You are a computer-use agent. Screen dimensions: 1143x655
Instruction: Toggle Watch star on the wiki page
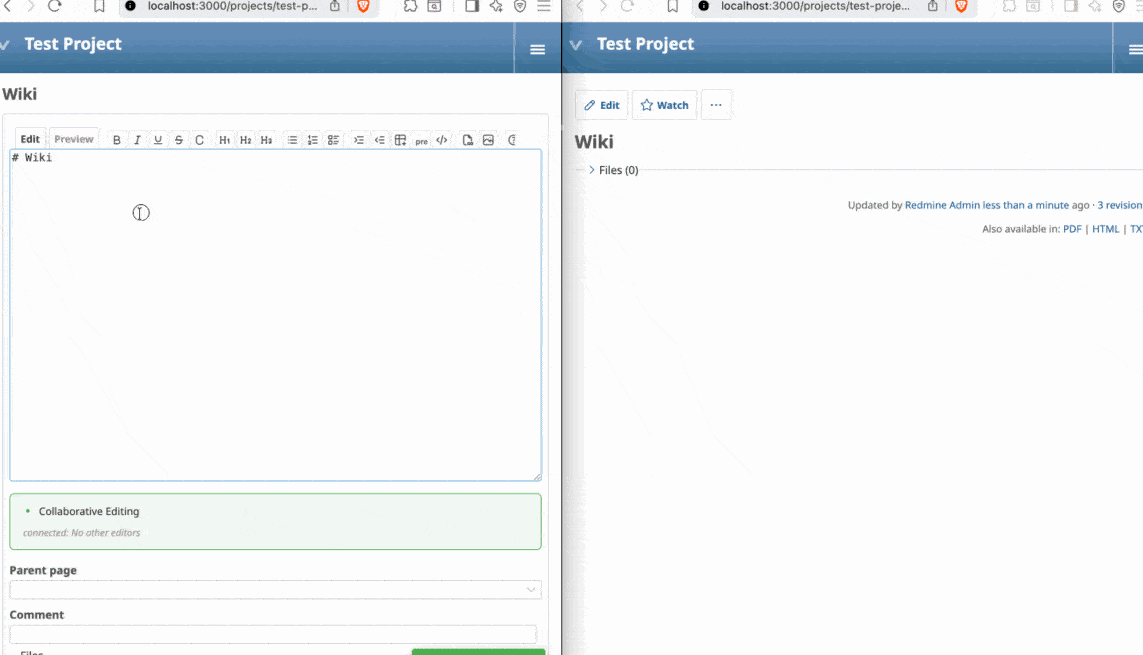pyautogui.click(x=664, y=105)
